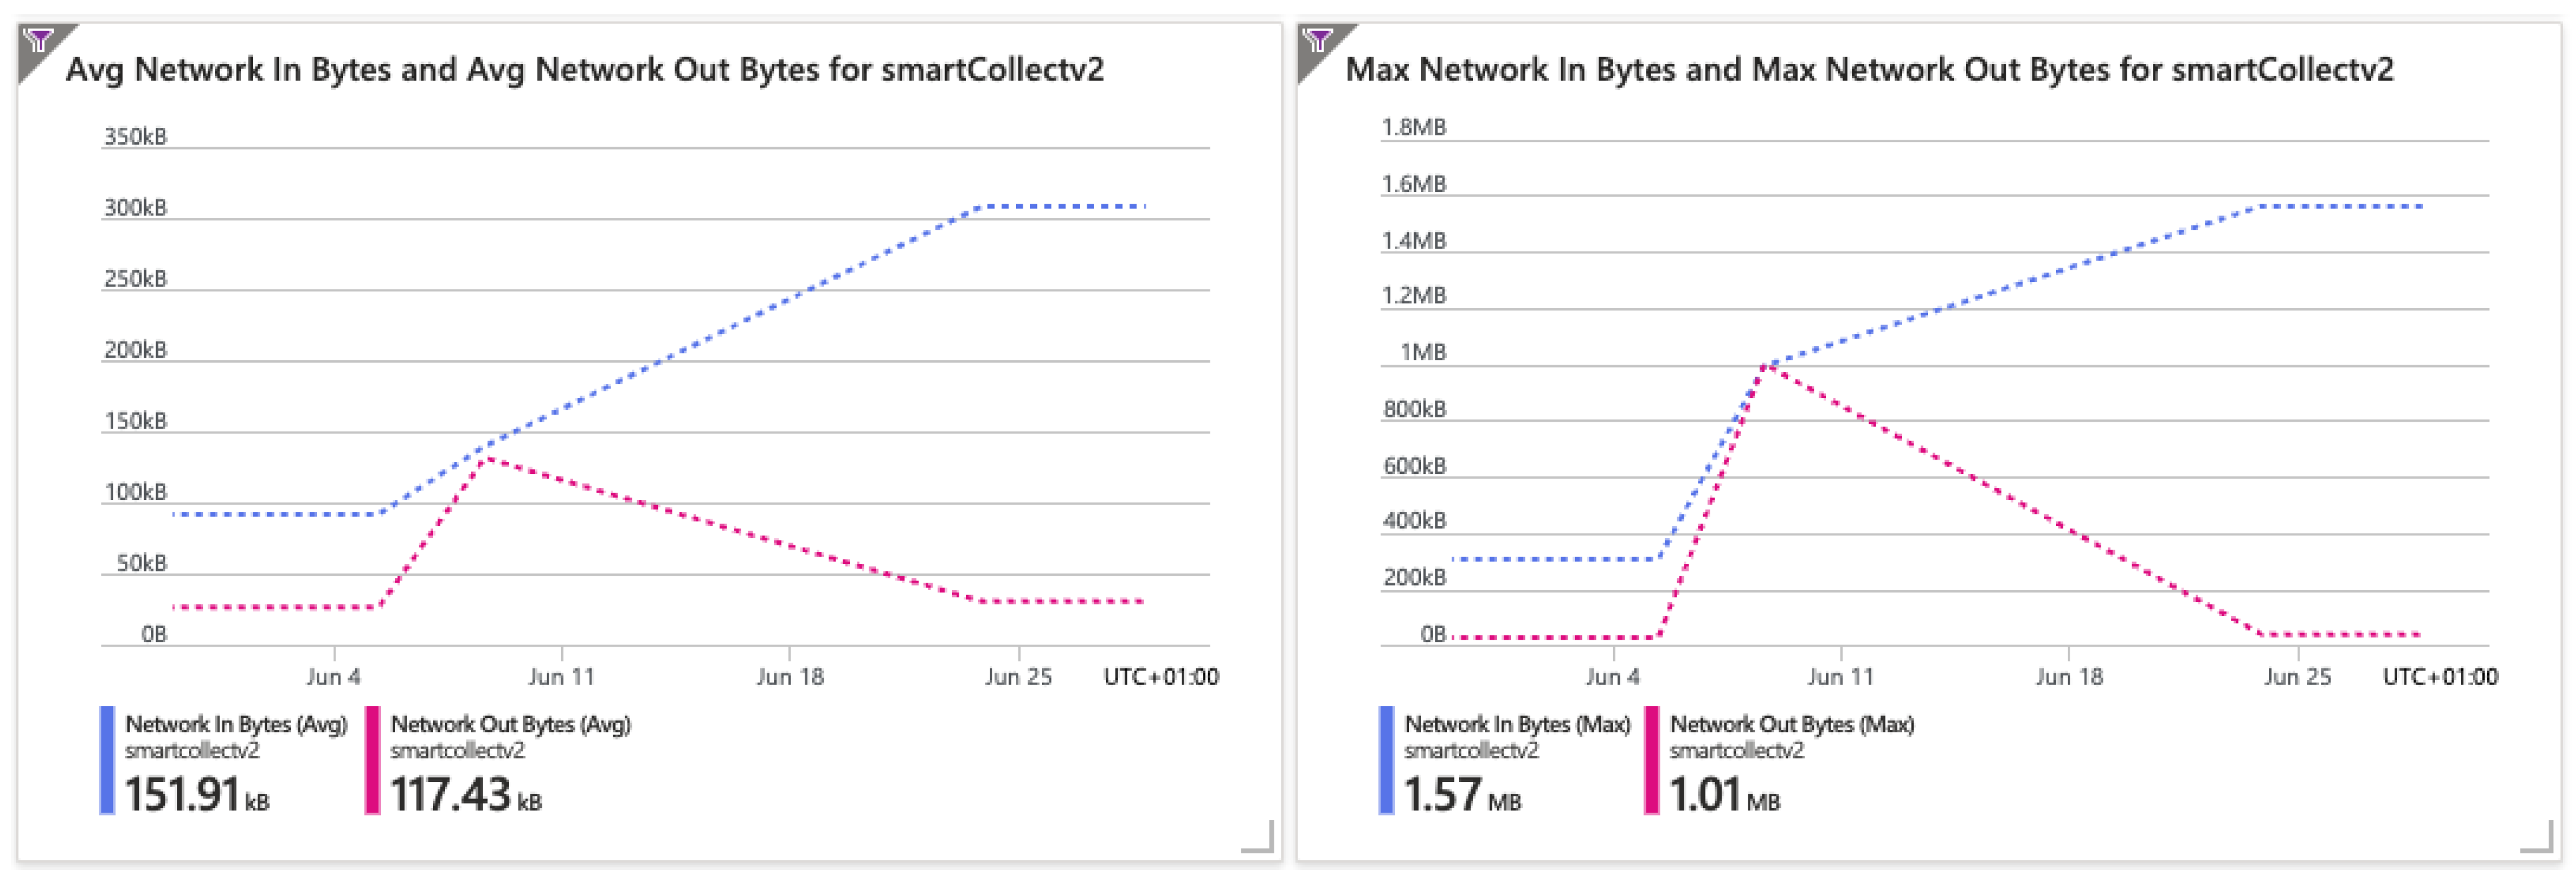Click pink Network Out Bytes (Avg) color bar
This screenshot has height=882, width=2576.
372,760
